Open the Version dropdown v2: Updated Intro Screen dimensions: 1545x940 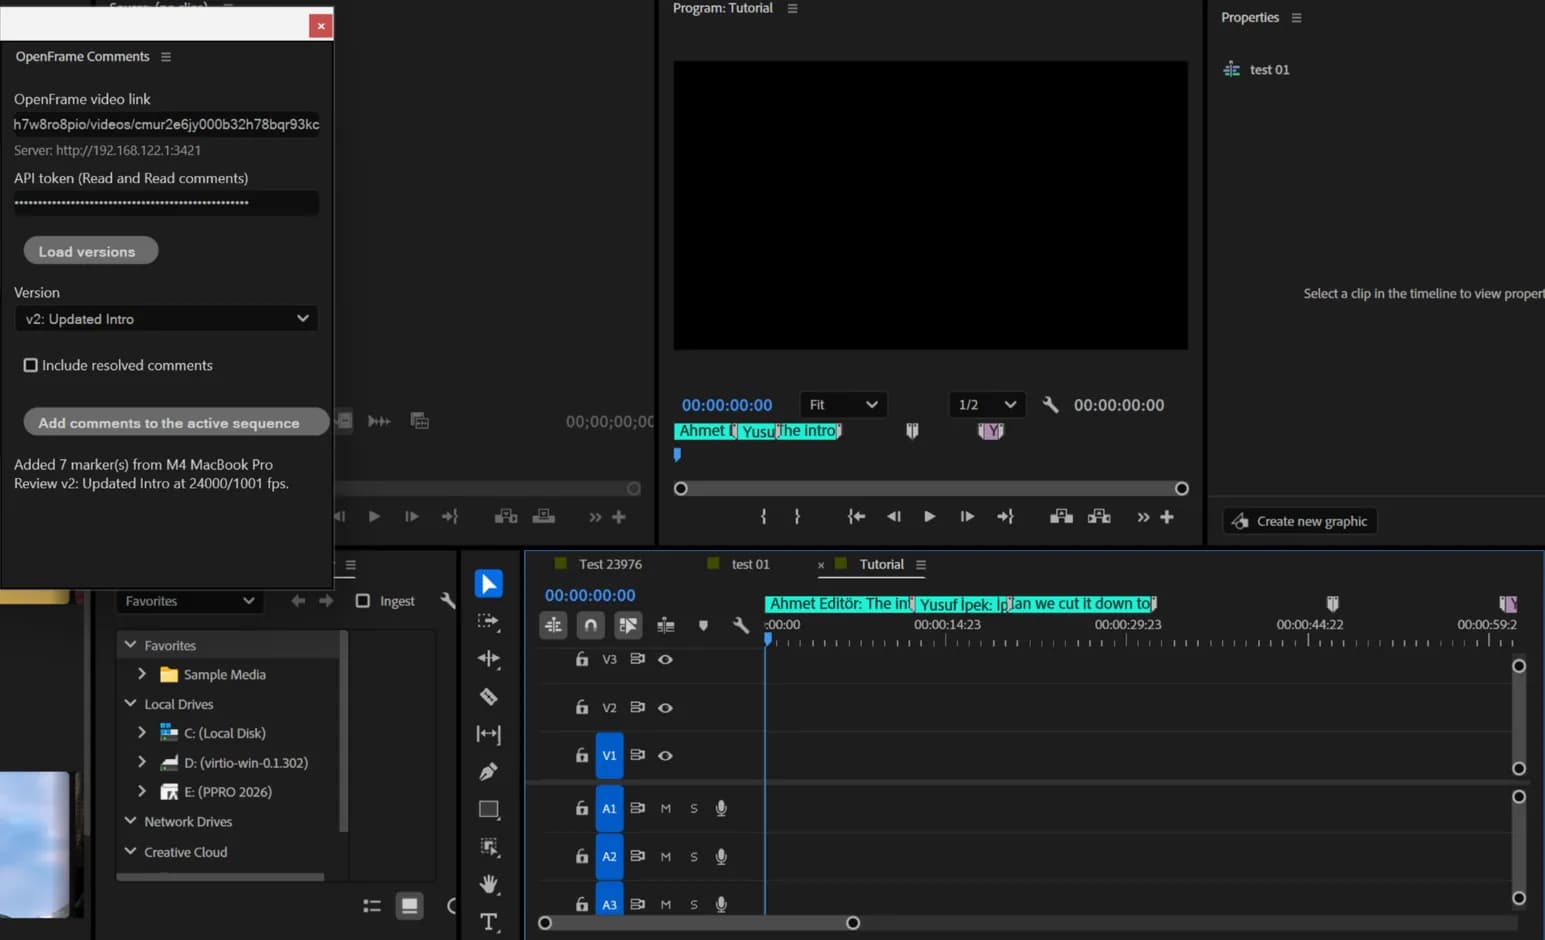tap(166, 319)
